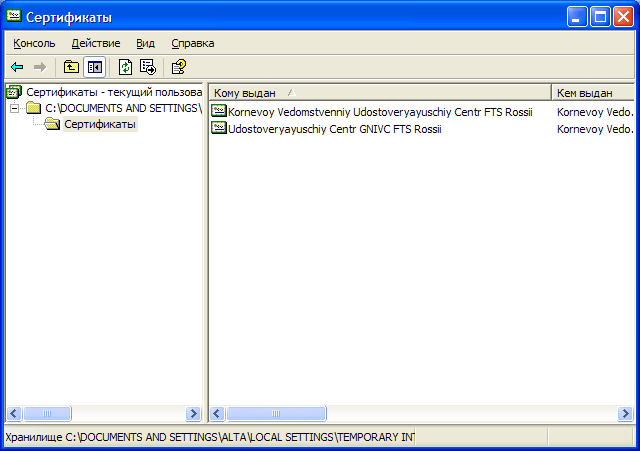
Task: Click the Export list toolbar icon
Action: tap(148, 67)
